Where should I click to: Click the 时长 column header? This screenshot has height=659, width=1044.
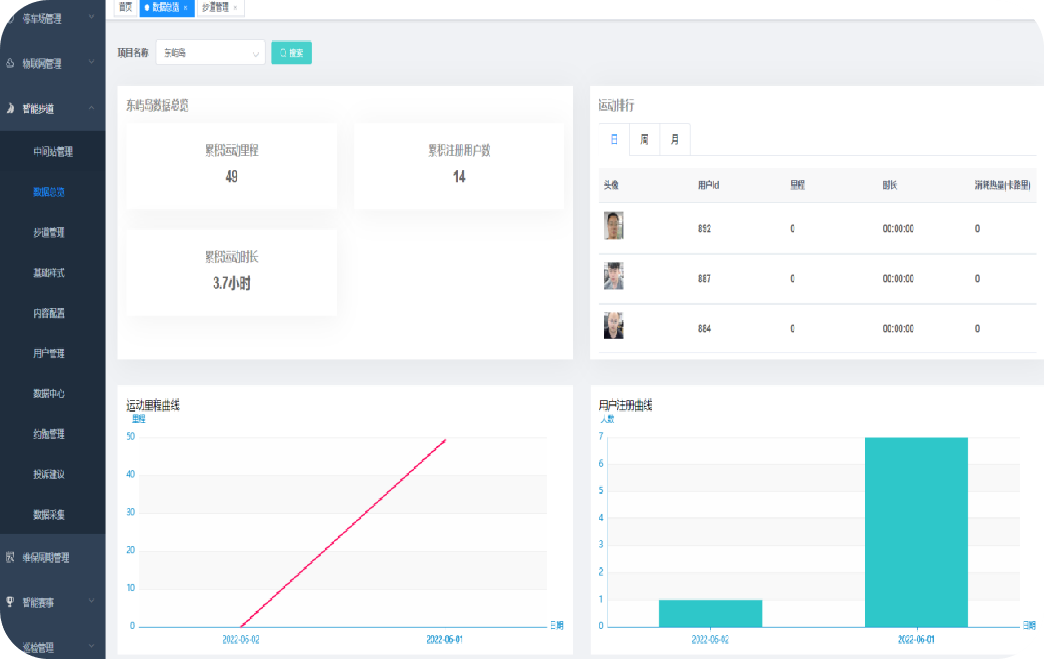click(x=890, y=185)
